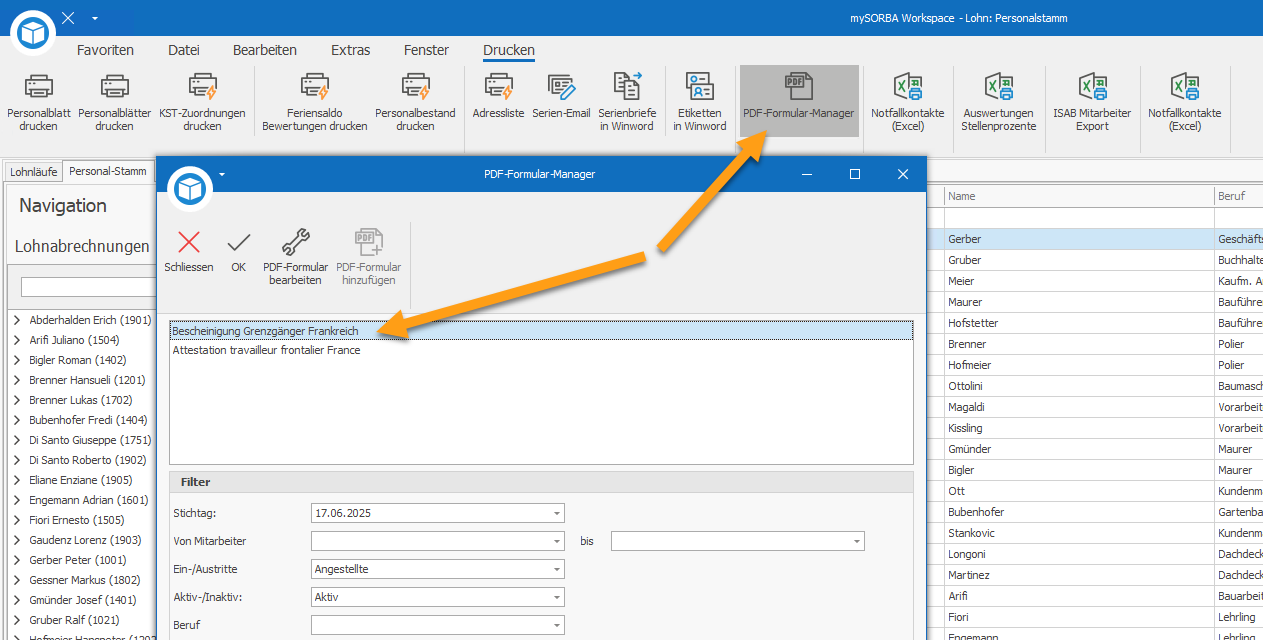Print Feriensaldo Bewertungen
This screenshot has width=1263, height=640.
tap(315, 101)
